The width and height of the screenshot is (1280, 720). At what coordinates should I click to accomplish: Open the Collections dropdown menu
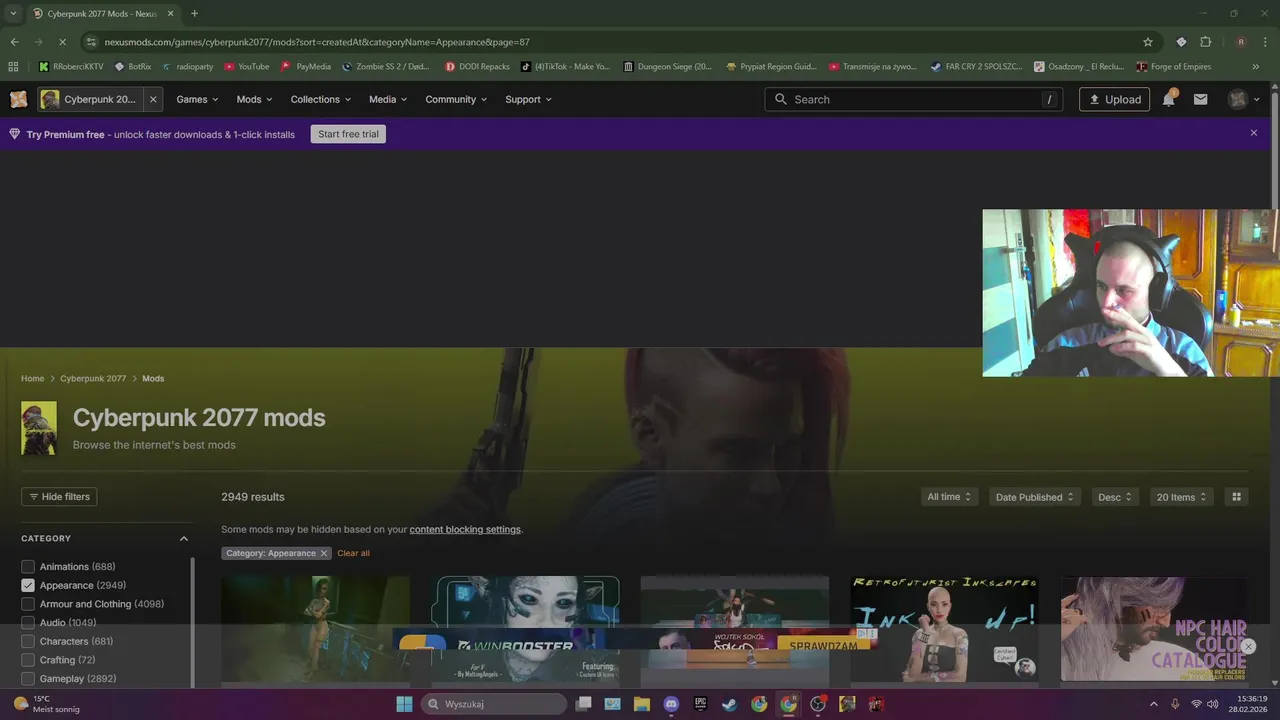coord(320,99)
